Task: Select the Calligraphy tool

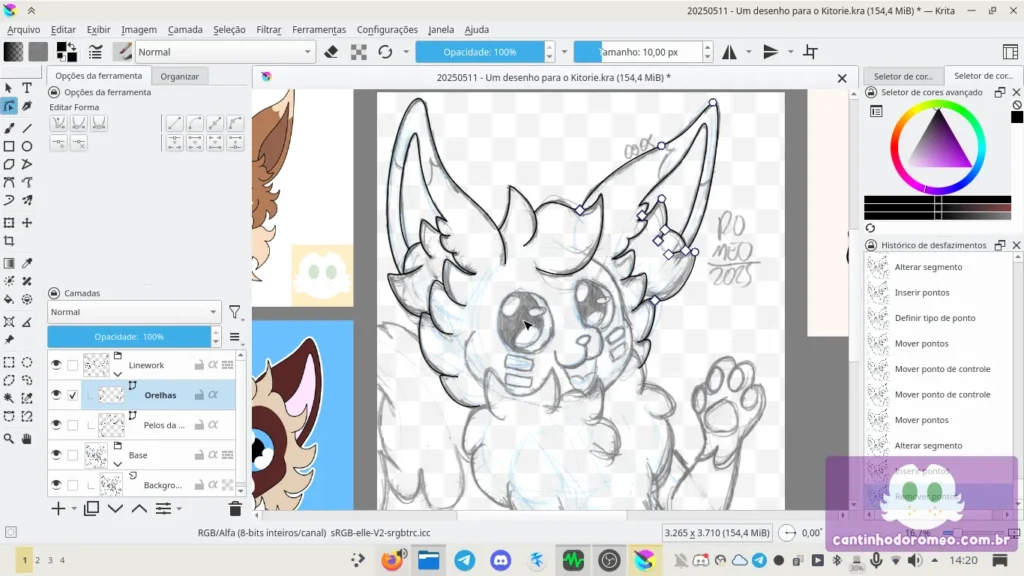Action: (x=27, y=106)
